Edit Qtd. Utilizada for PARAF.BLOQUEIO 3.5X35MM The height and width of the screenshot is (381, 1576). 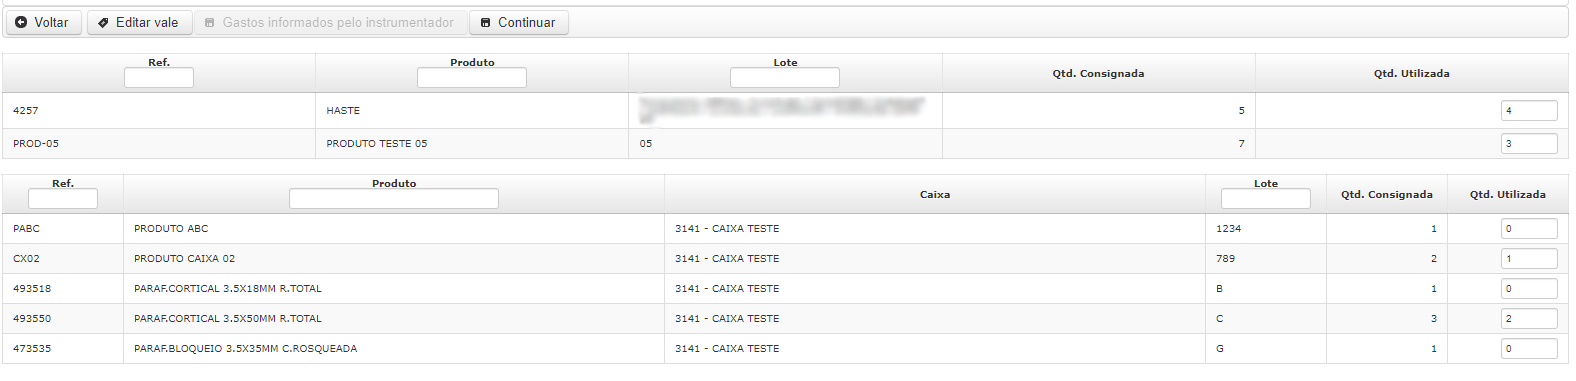(x=1529, y=349)
